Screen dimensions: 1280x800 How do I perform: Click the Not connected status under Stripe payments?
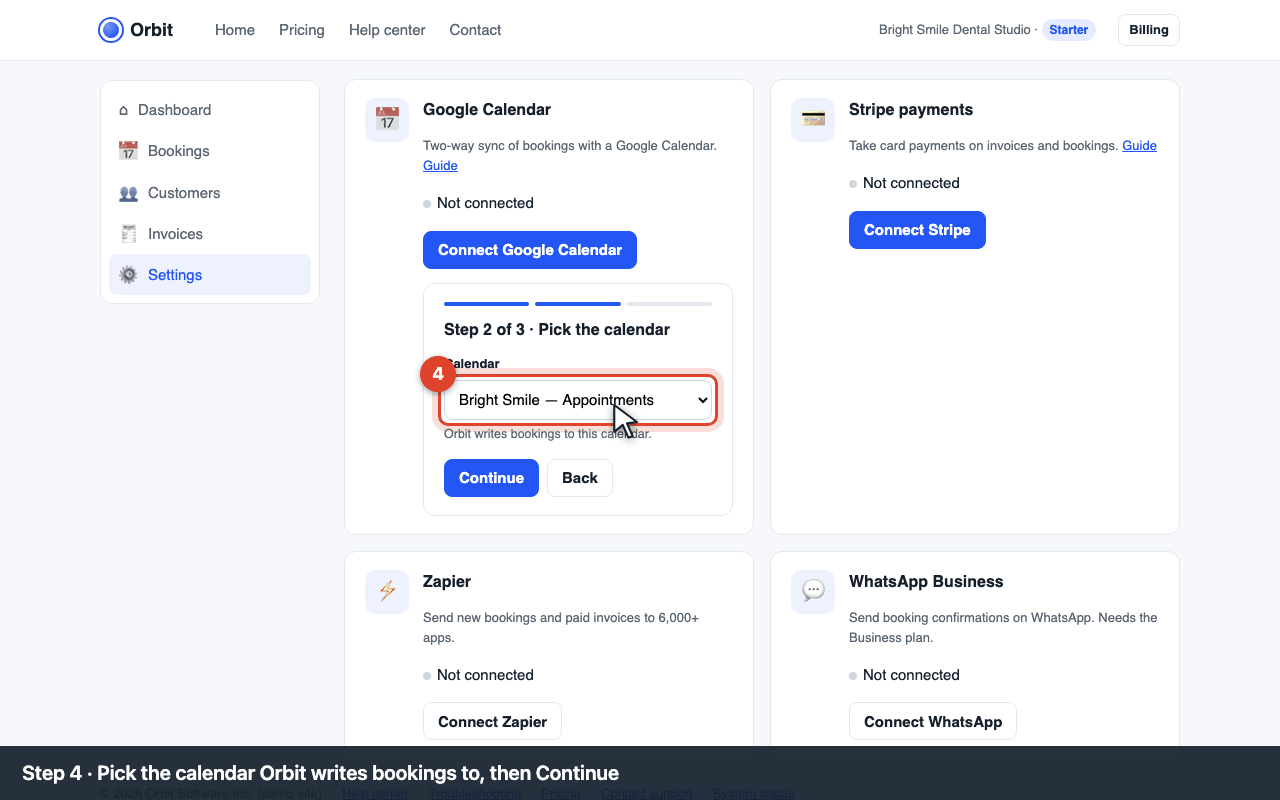(x=905, y=183)
